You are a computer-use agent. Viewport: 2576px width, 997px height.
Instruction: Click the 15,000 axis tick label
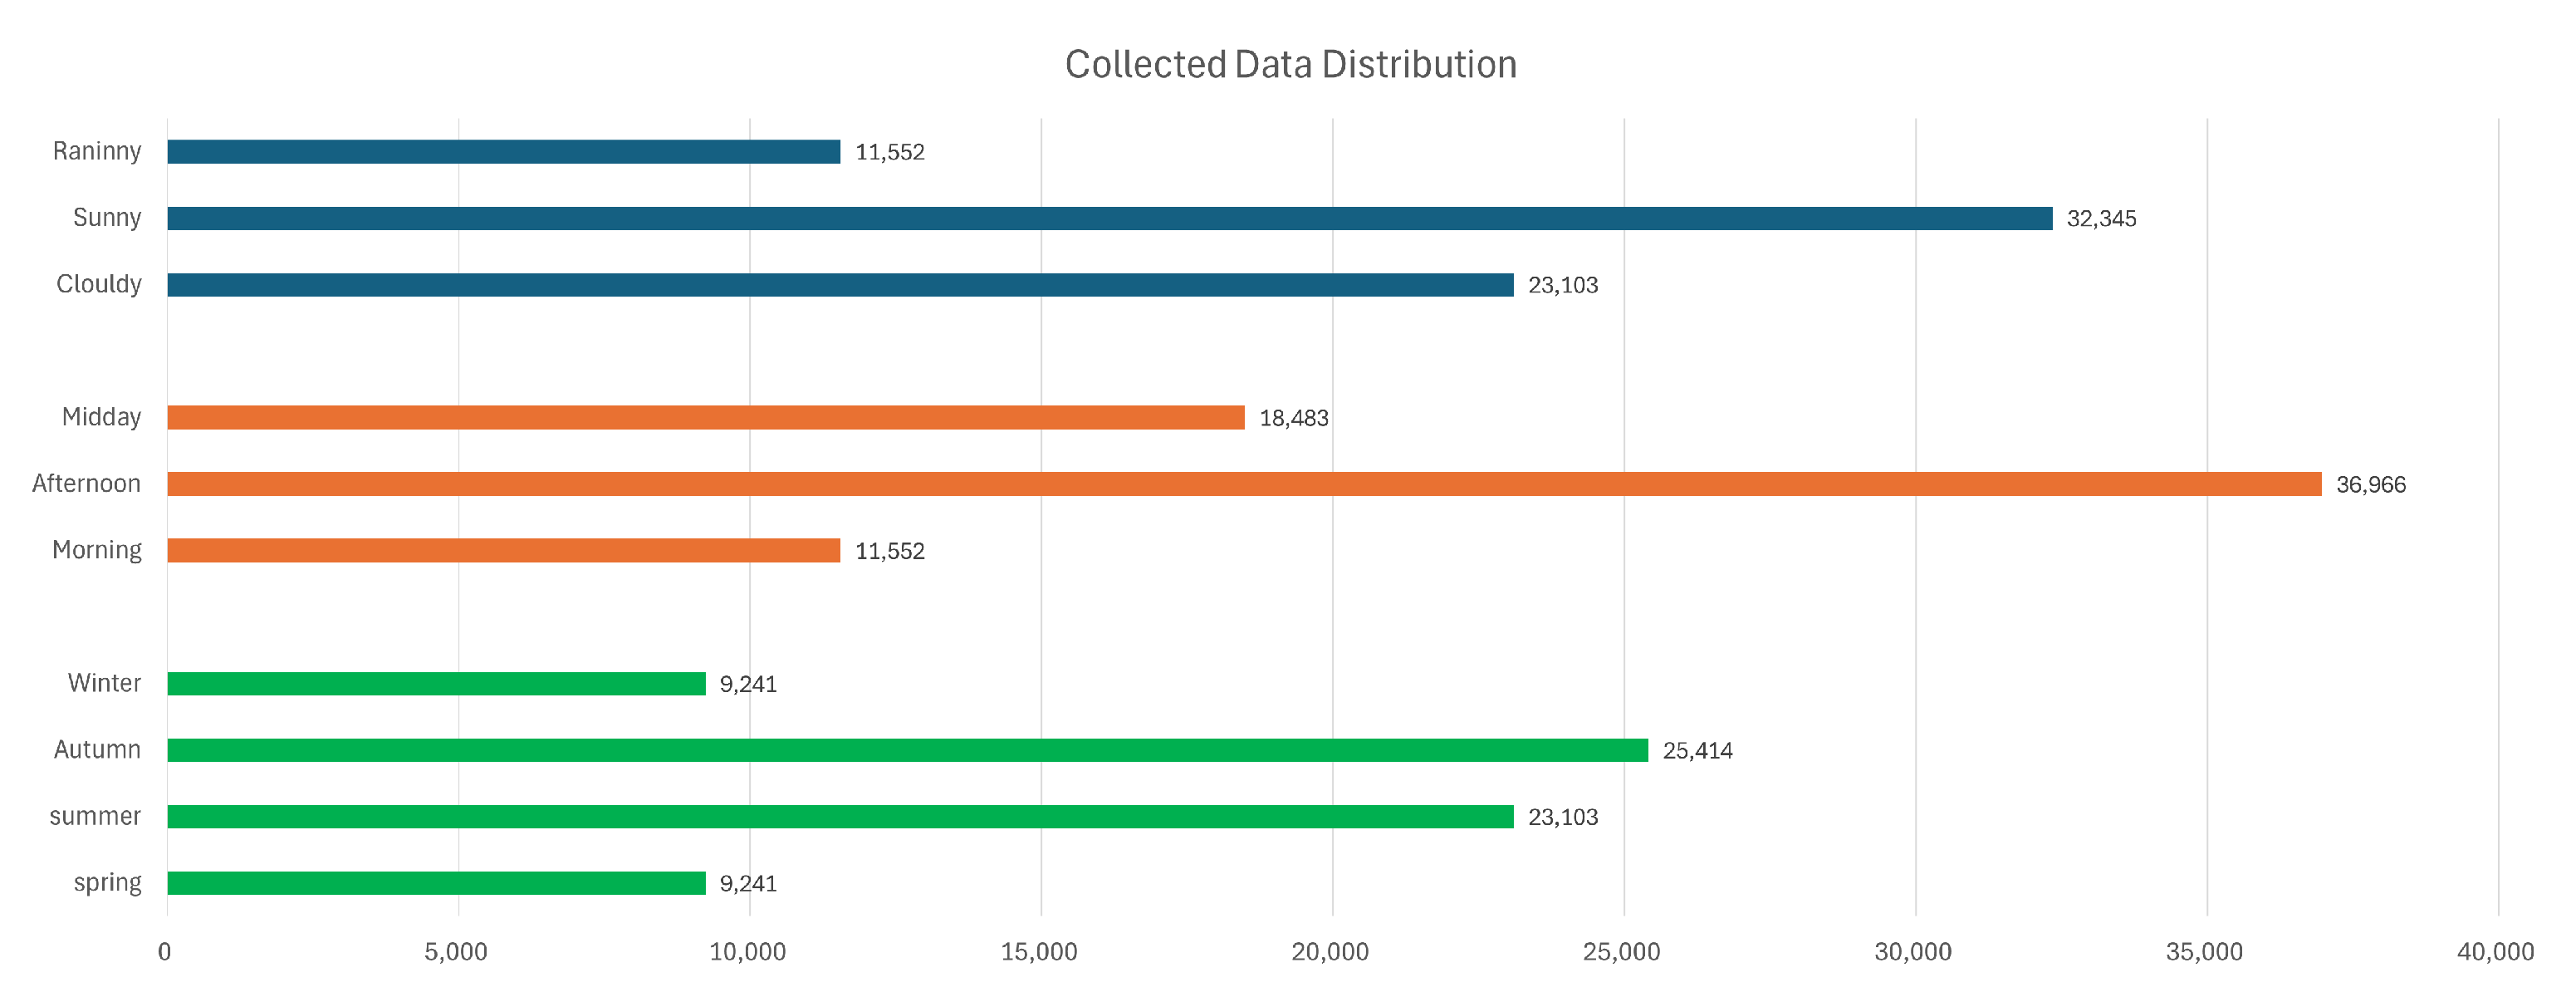click(1039, 952)
